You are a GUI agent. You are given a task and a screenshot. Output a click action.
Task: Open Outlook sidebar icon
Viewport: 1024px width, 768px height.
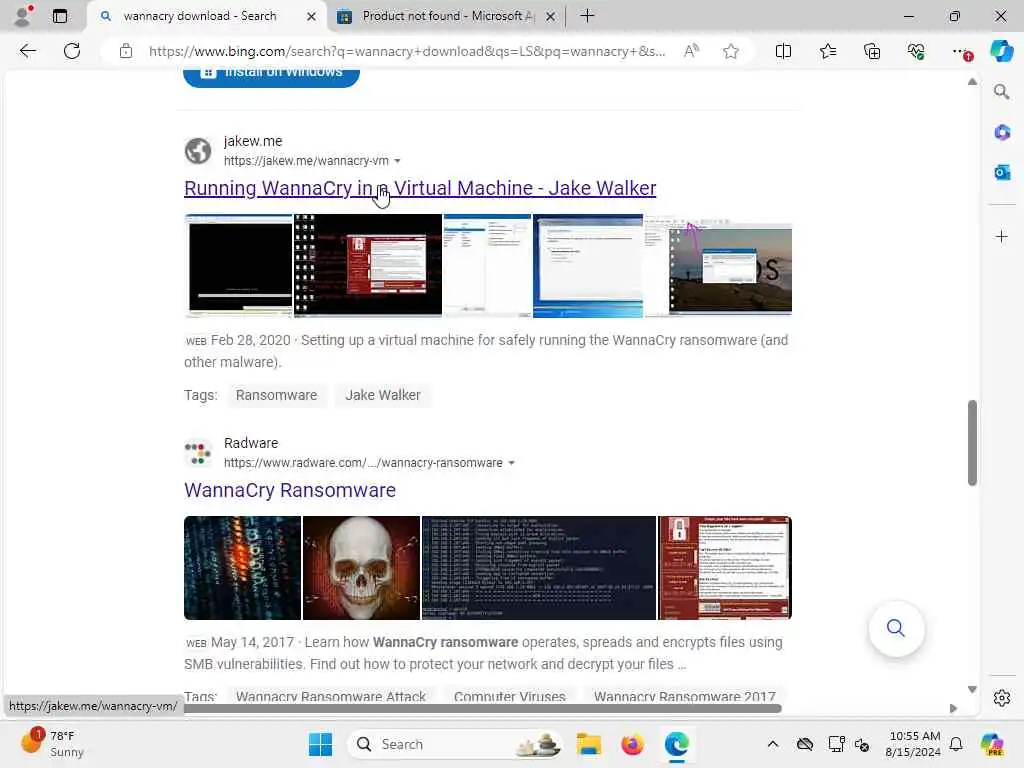pos(1002,172)
